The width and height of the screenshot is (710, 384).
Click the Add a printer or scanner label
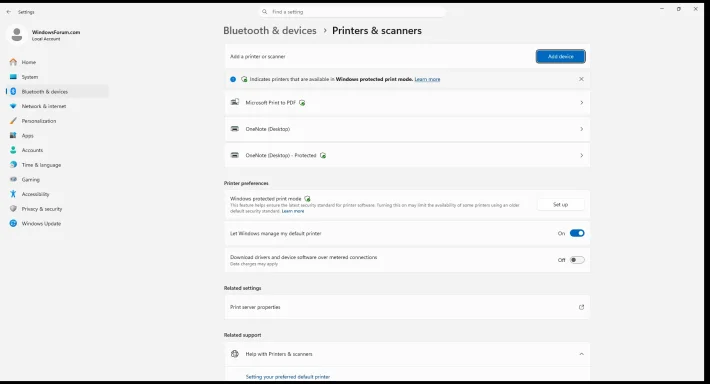click(258, 57)
